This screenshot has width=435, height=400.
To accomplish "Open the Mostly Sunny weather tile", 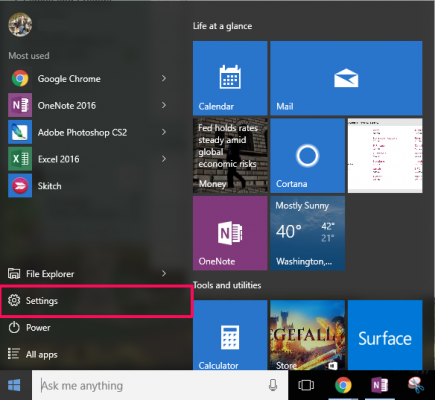I will click(x=307, y=233).
